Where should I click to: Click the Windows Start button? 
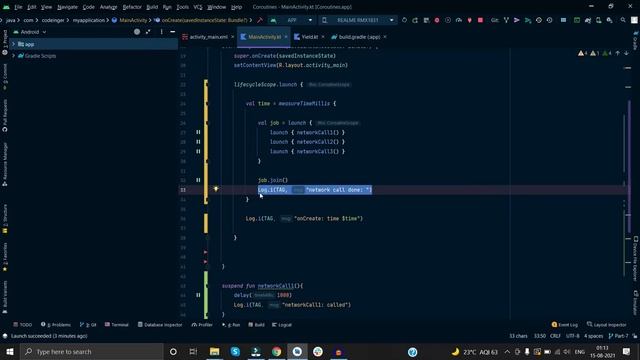pyautogui.click(x=9, y=351)
